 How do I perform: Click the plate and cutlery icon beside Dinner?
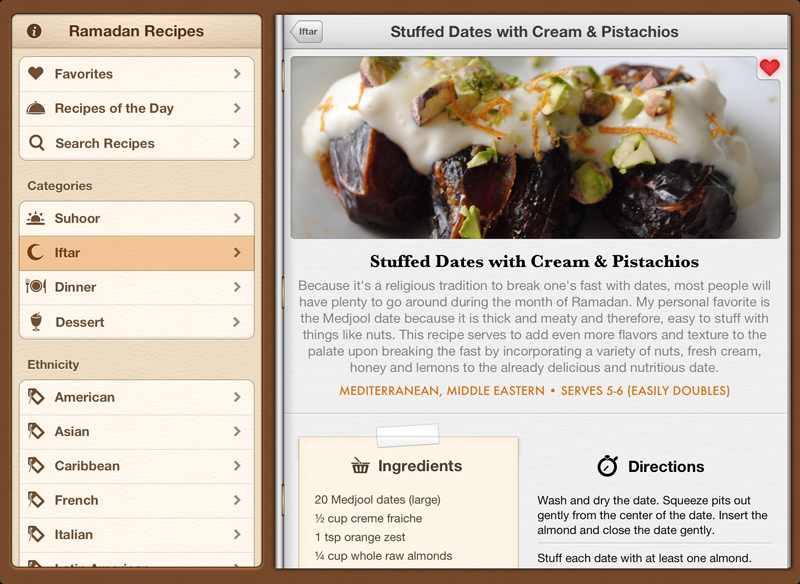click(x=36, y=287)
